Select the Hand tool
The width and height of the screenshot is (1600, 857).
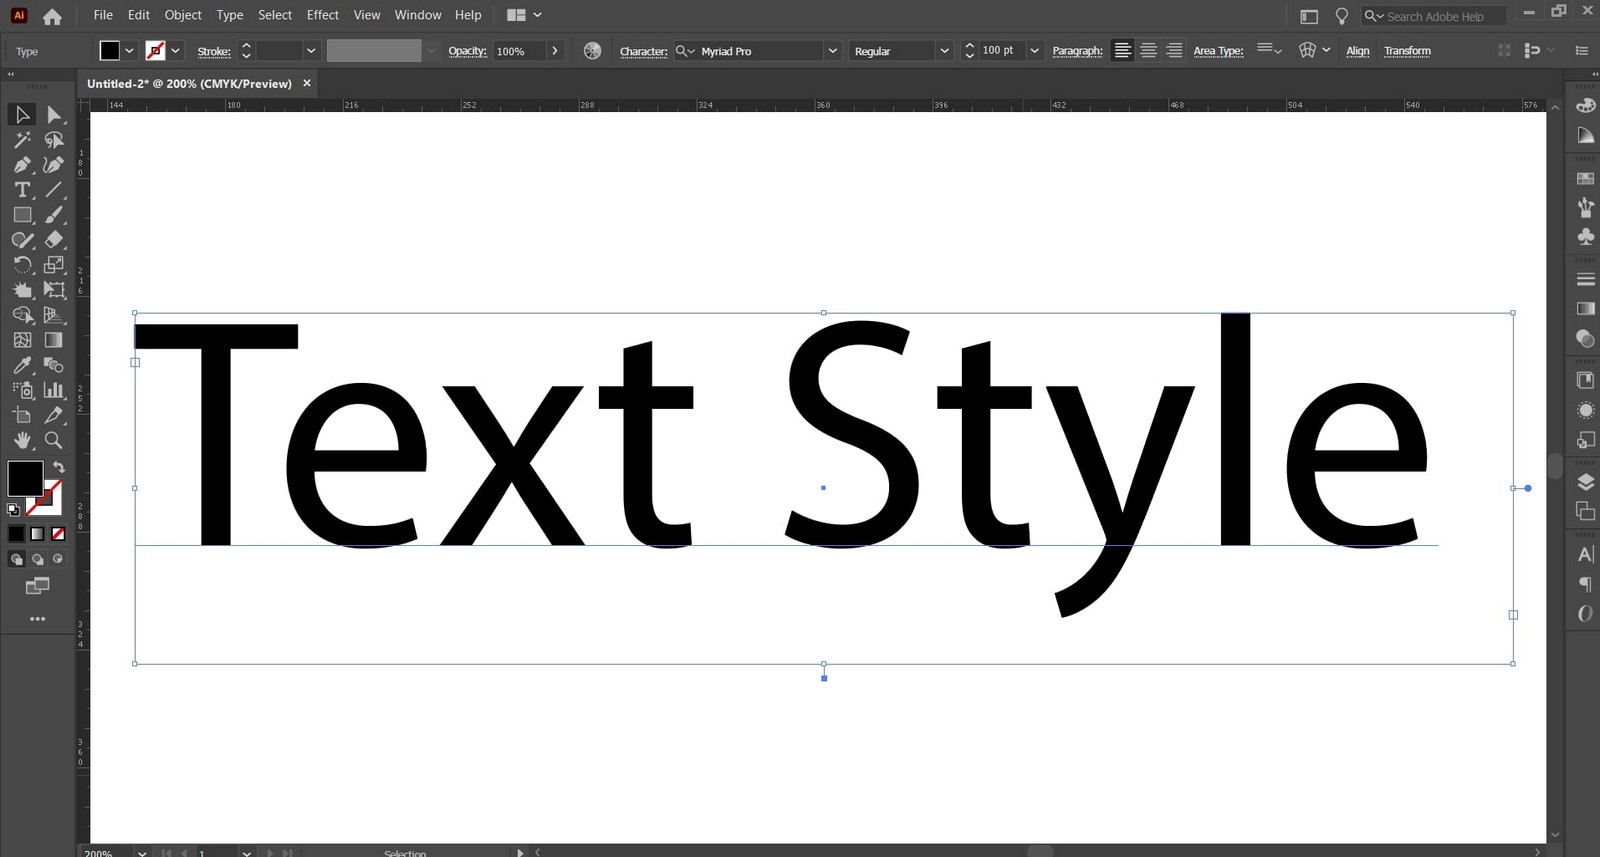tap(22, 440)
